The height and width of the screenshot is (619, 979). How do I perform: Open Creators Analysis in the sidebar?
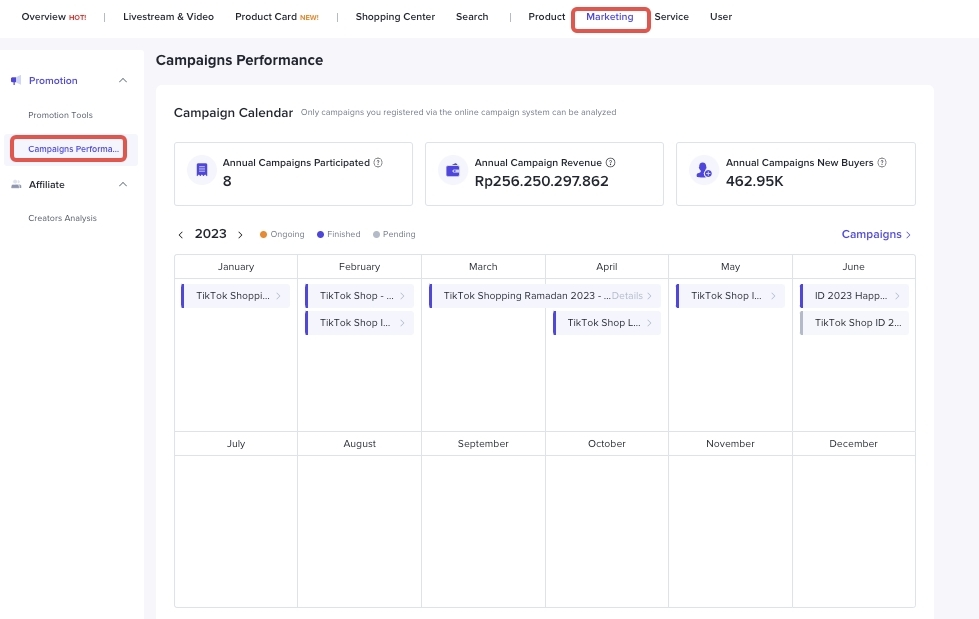point(62,218)
